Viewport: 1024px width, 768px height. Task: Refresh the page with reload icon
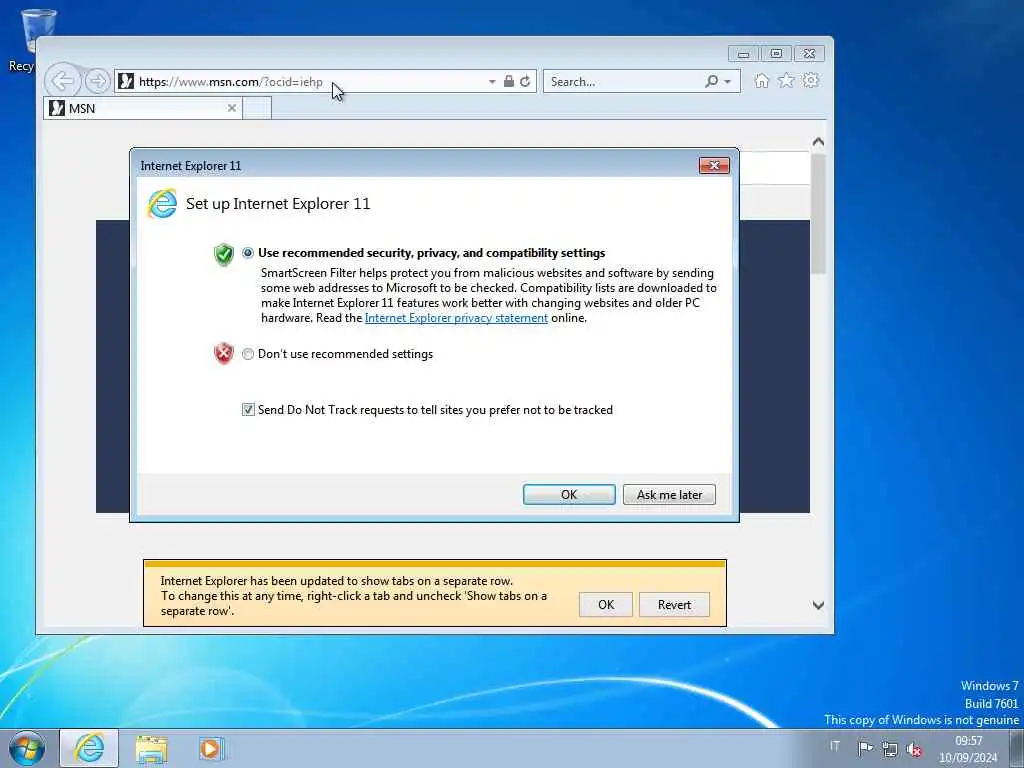coord(525,81)
